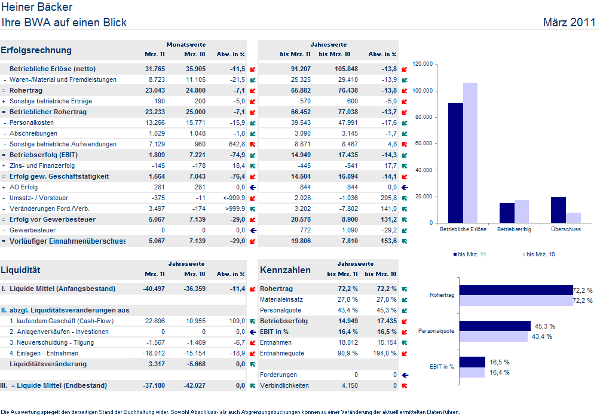The image size is (600, 417).
Task: Click the green arrow in the Kennzahlen Rohertrag row
Action: (404, 289)
